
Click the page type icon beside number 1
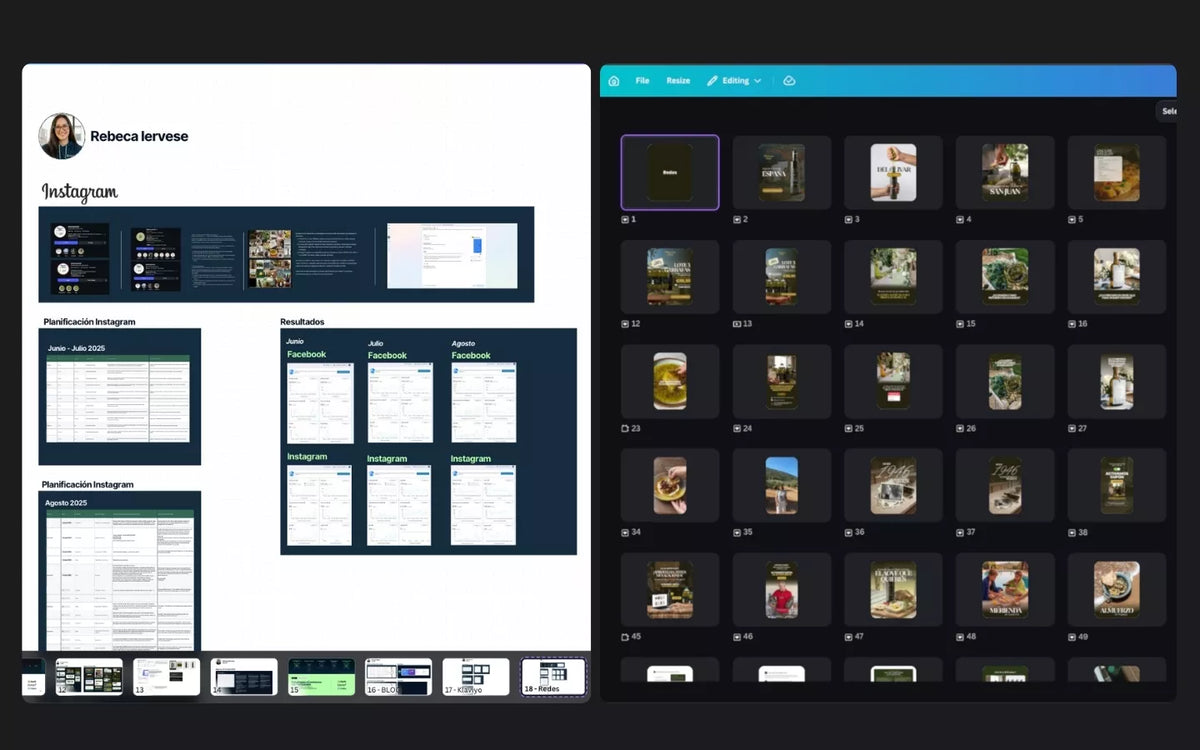[x=625, y=219]
